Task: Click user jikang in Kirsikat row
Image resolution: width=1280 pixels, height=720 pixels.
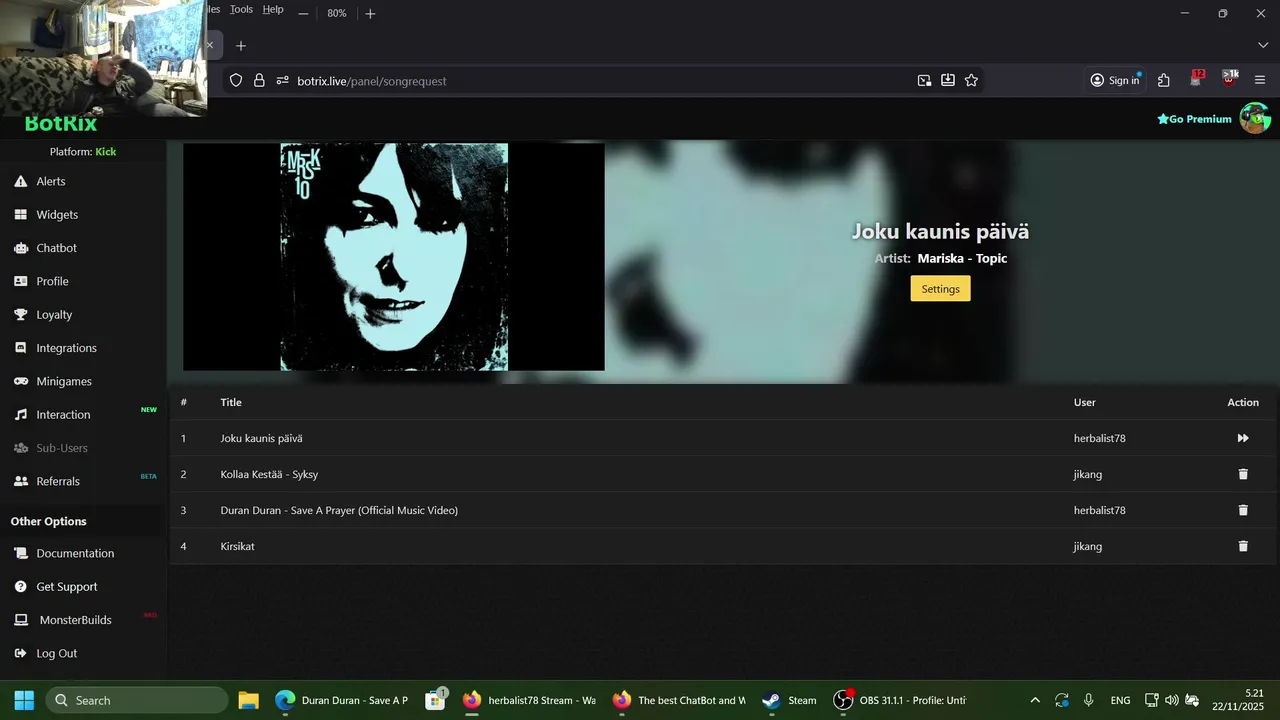Action: (1087, 546)
